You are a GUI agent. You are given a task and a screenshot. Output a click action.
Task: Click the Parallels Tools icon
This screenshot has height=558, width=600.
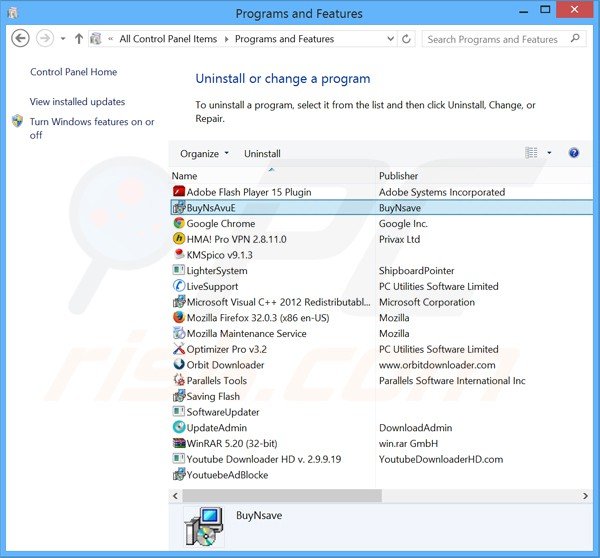[179, 380]
